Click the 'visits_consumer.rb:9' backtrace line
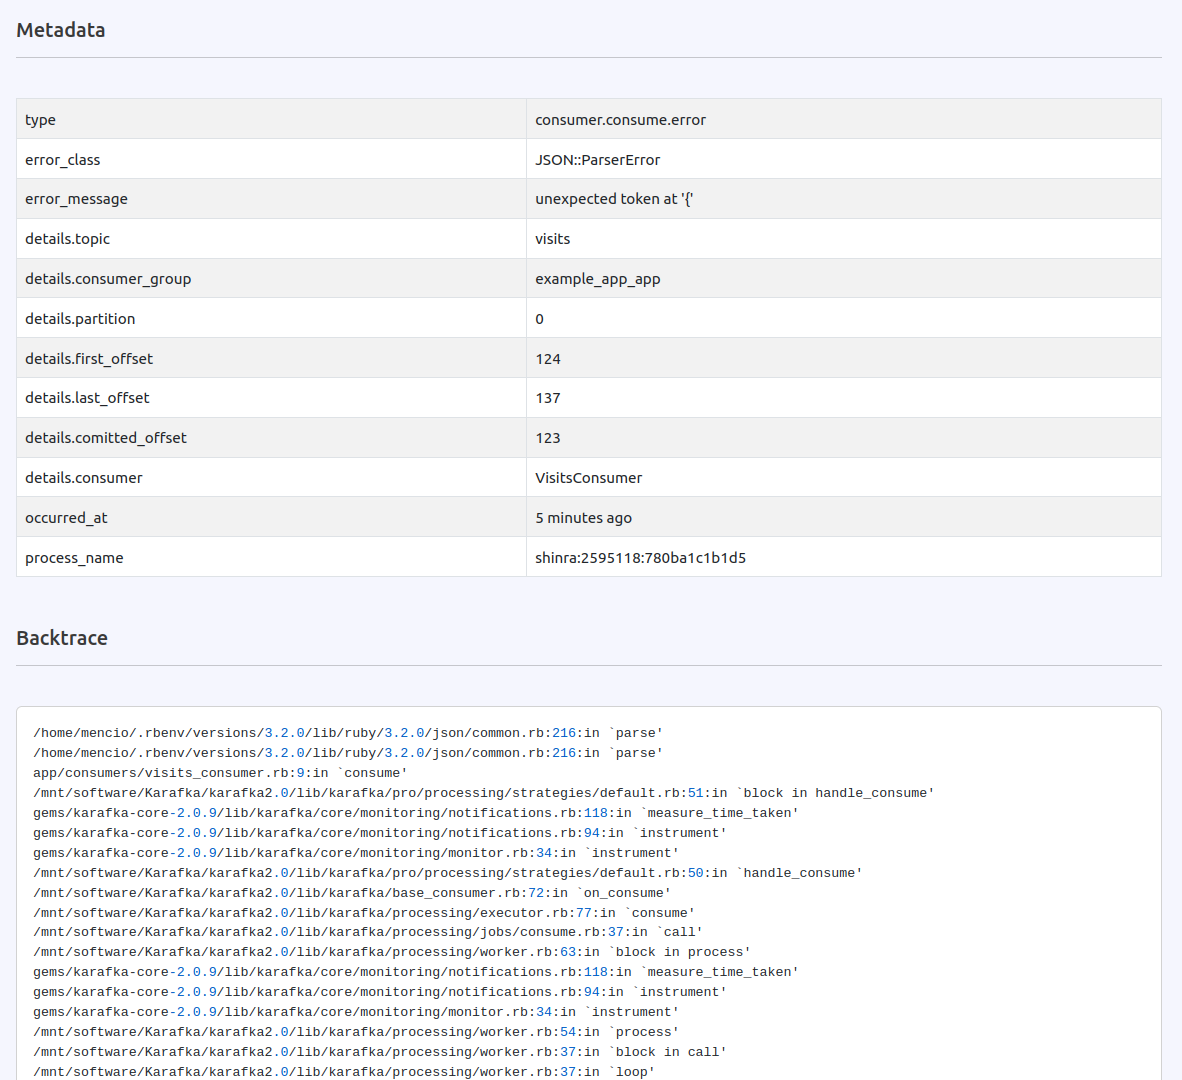 [220, 773]
